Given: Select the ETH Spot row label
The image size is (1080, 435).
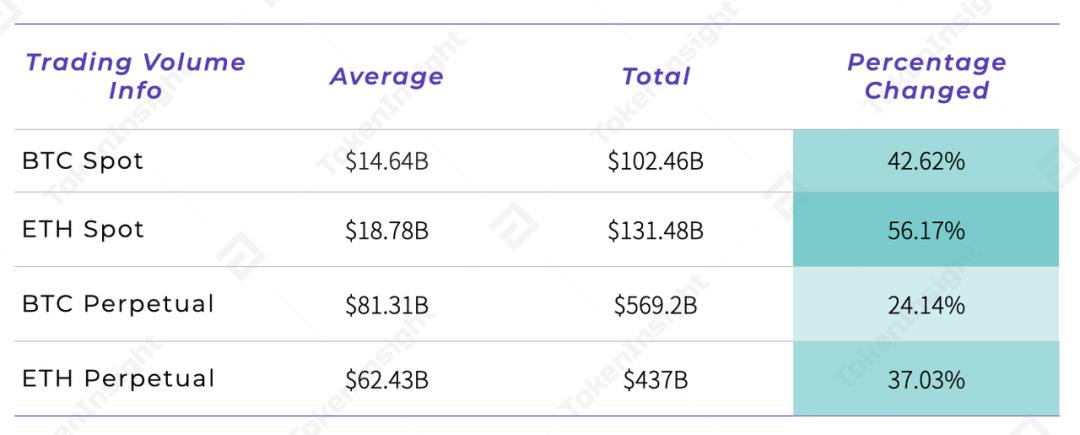Looking at the screenshot, I should pos(83,229).
